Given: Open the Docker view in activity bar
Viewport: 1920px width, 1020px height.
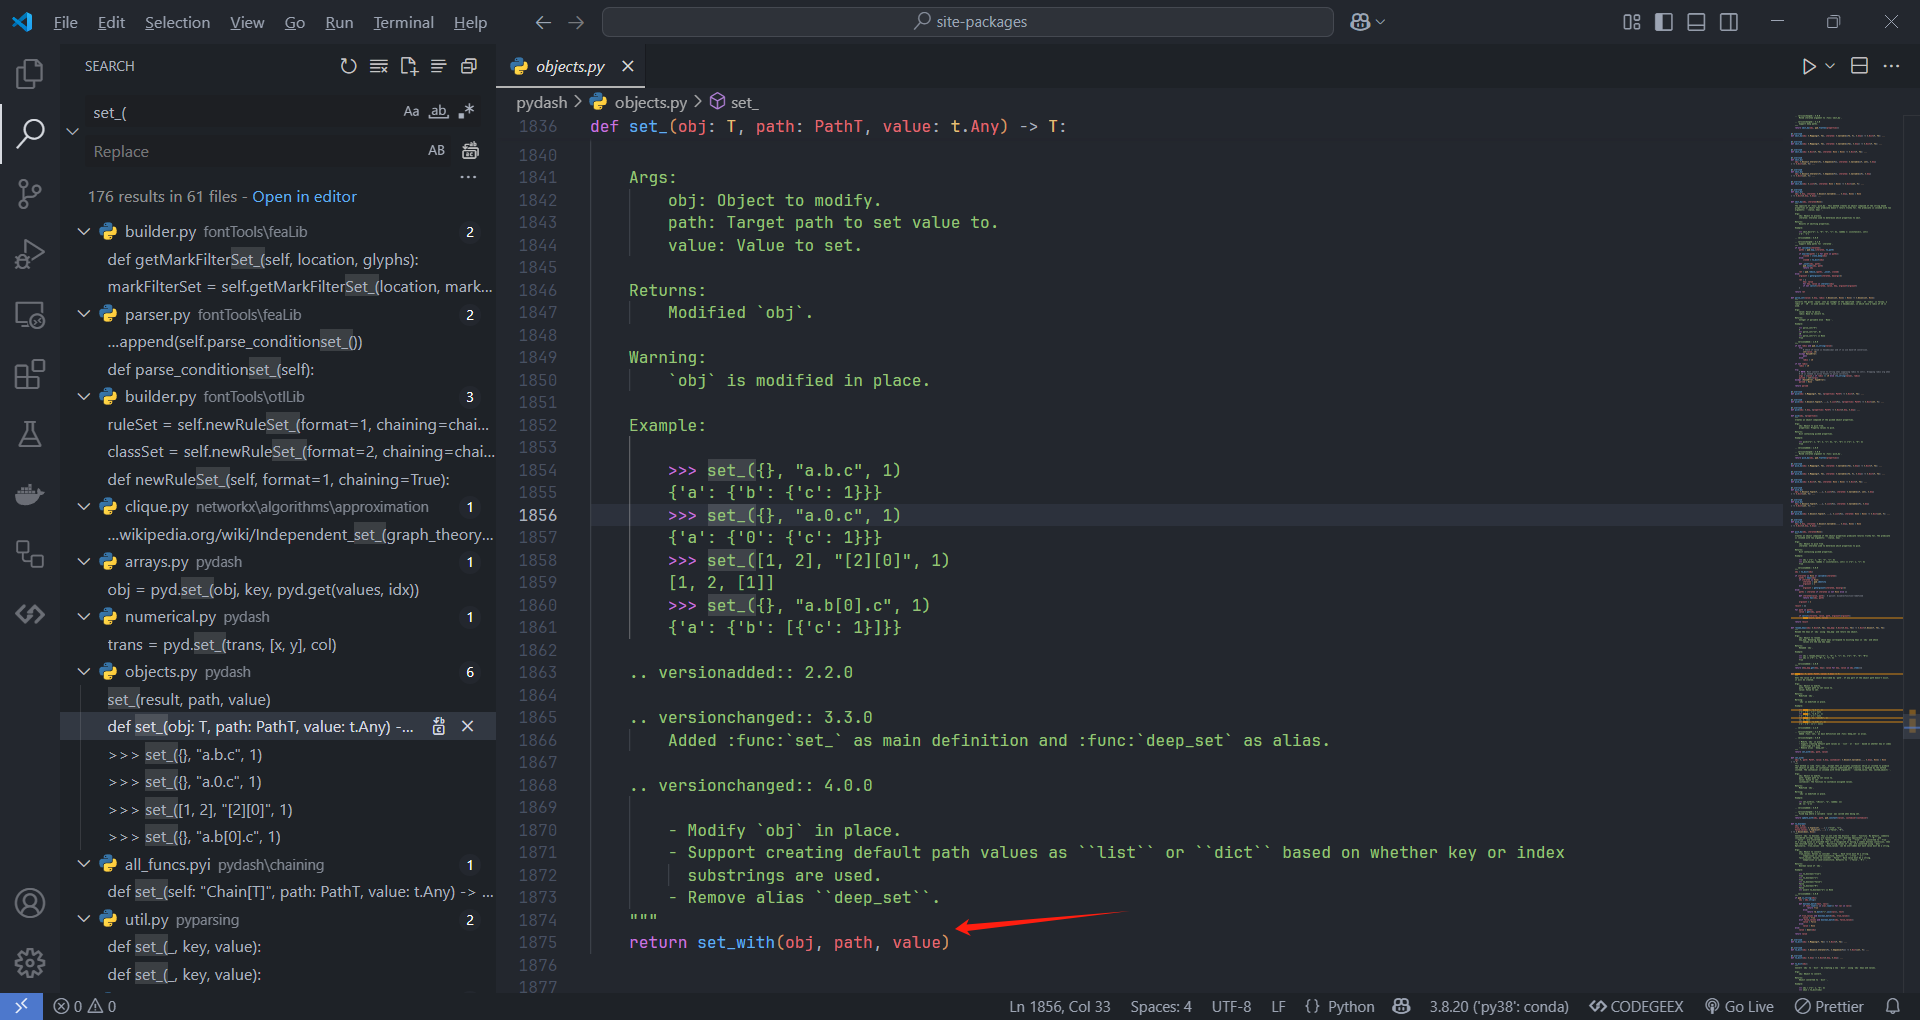Looking at the screenshot, I should [x=30, y=494].
